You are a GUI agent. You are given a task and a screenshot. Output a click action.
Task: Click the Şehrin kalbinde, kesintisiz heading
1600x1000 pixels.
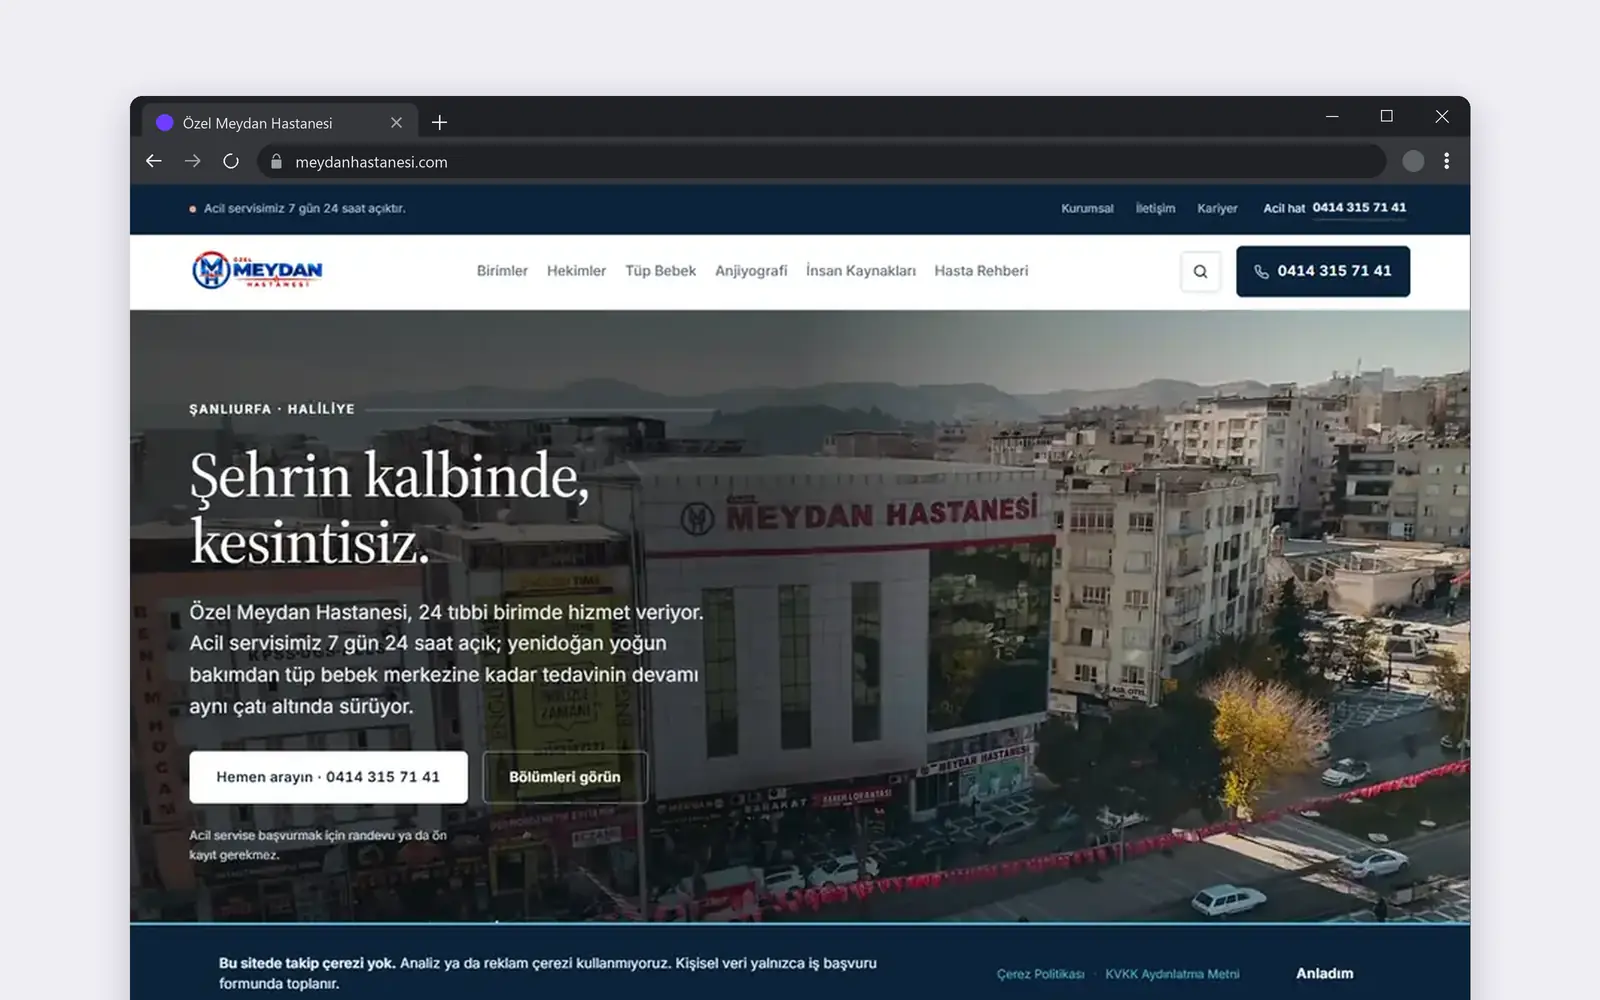click(x=390, y=509)
